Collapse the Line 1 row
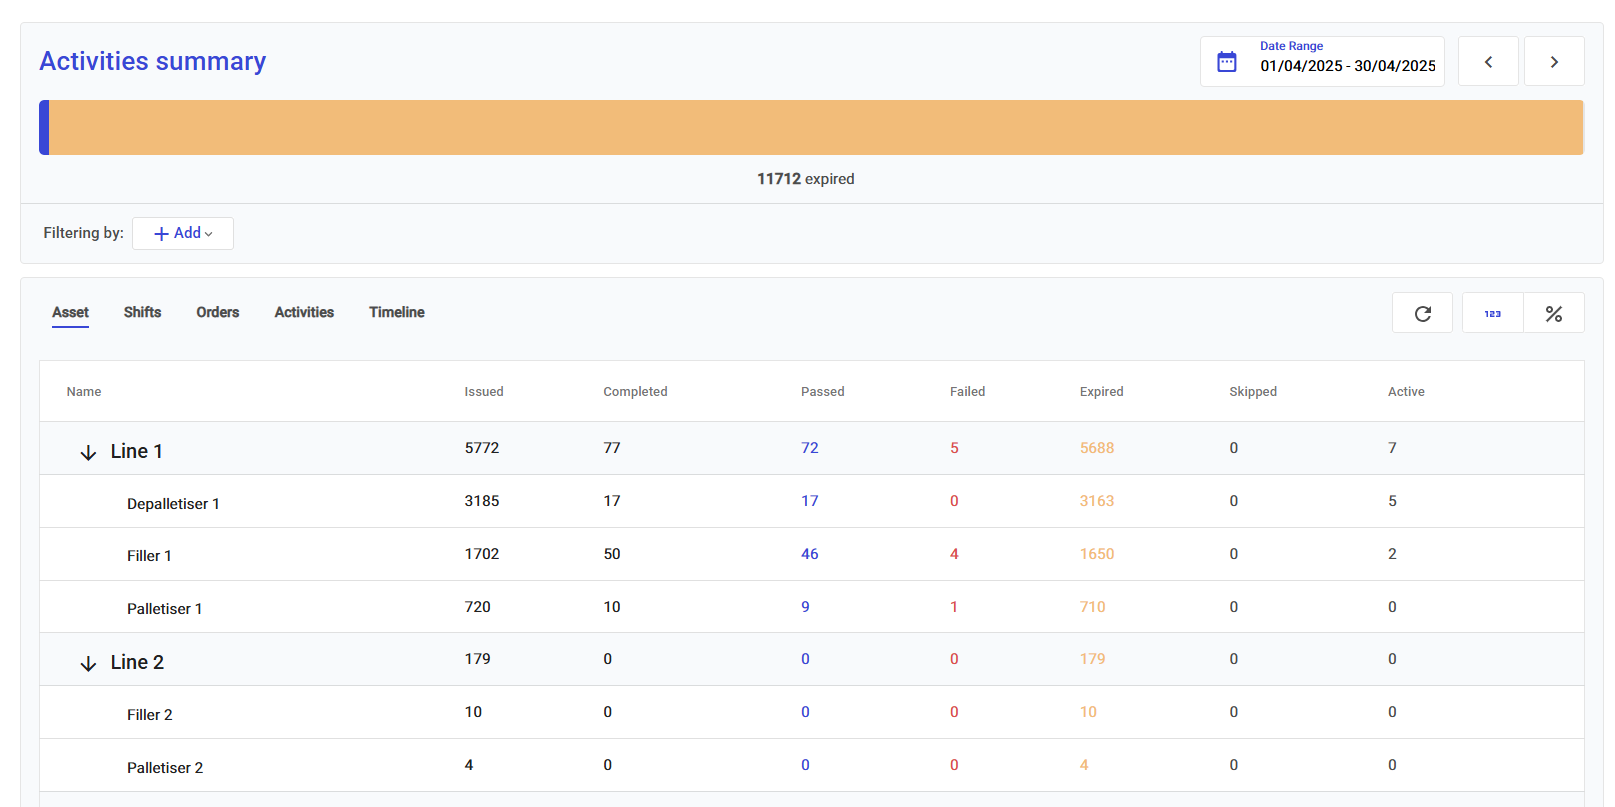The width and height of the screenshot is (1615, 807). (x=88, y=452)
